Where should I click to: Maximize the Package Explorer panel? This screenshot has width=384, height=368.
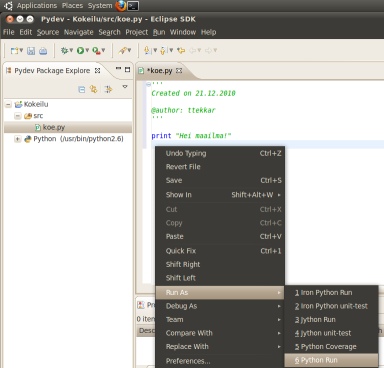point(127,69)
